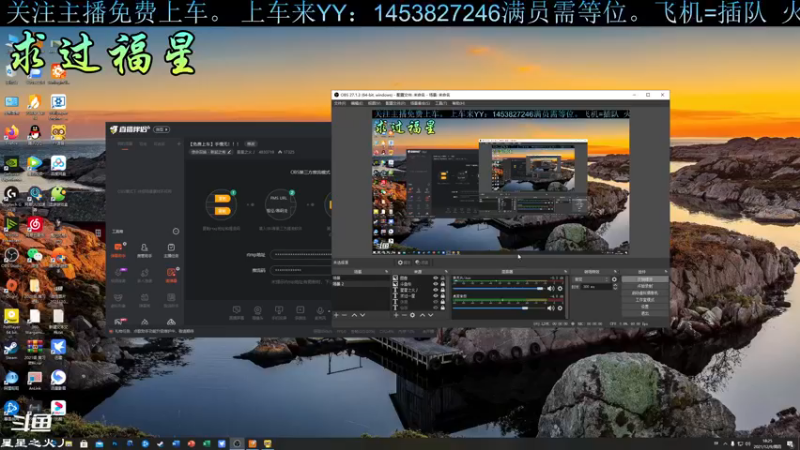Open streamer tasks tool in Douyu toolbox
The width and height of the screenshot is (800, 450).
click(x=171, y=250)
